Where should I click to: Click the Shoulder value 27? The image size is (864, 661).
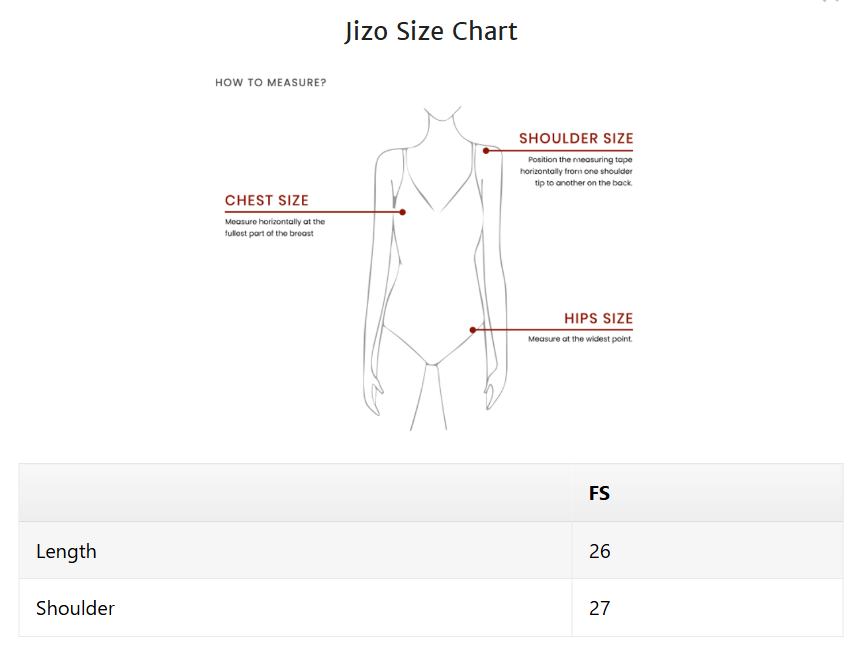click(600, 608)
